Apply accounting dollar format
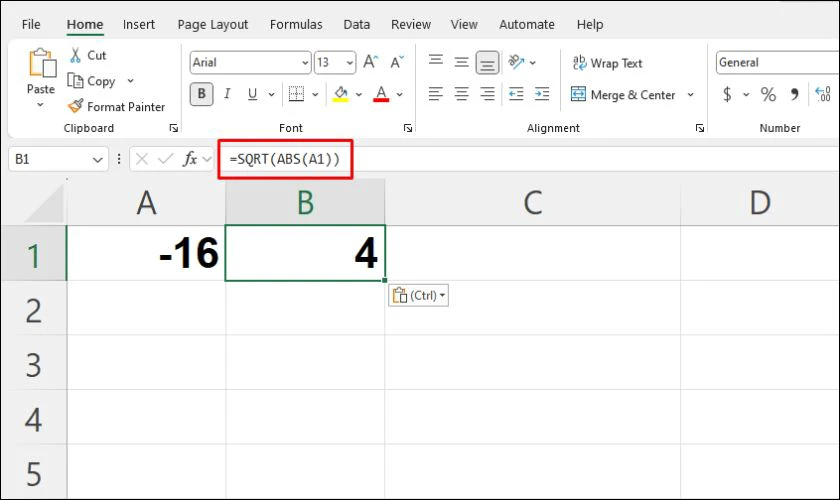The width and height of the screenshot is (840, 500). pyautogui.click(x=727, y=94)
